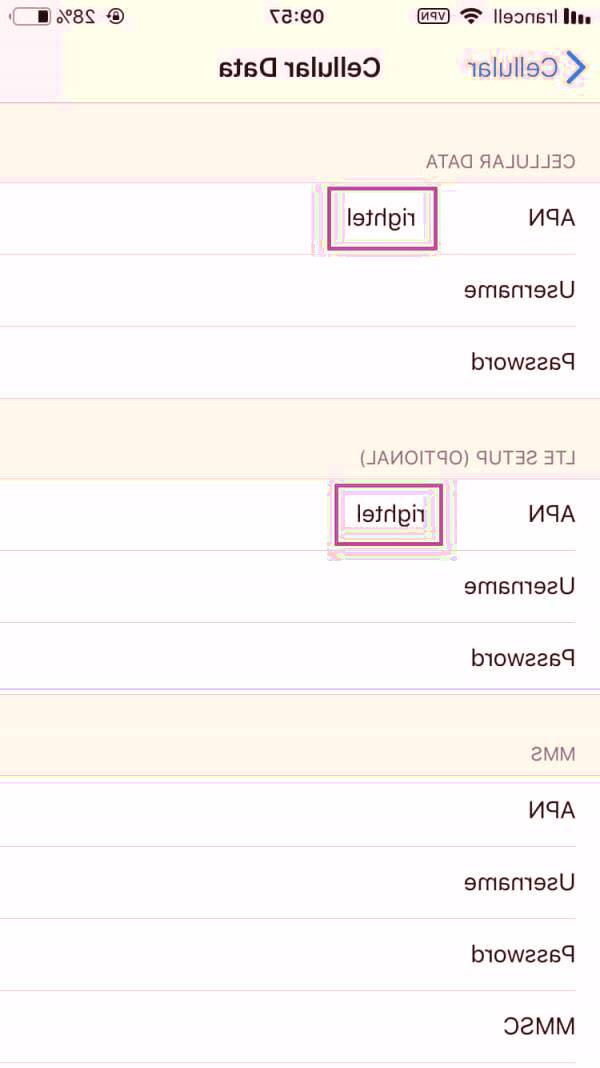
Task: Tap the MMS Password field
Action: (x=300, y=955)
